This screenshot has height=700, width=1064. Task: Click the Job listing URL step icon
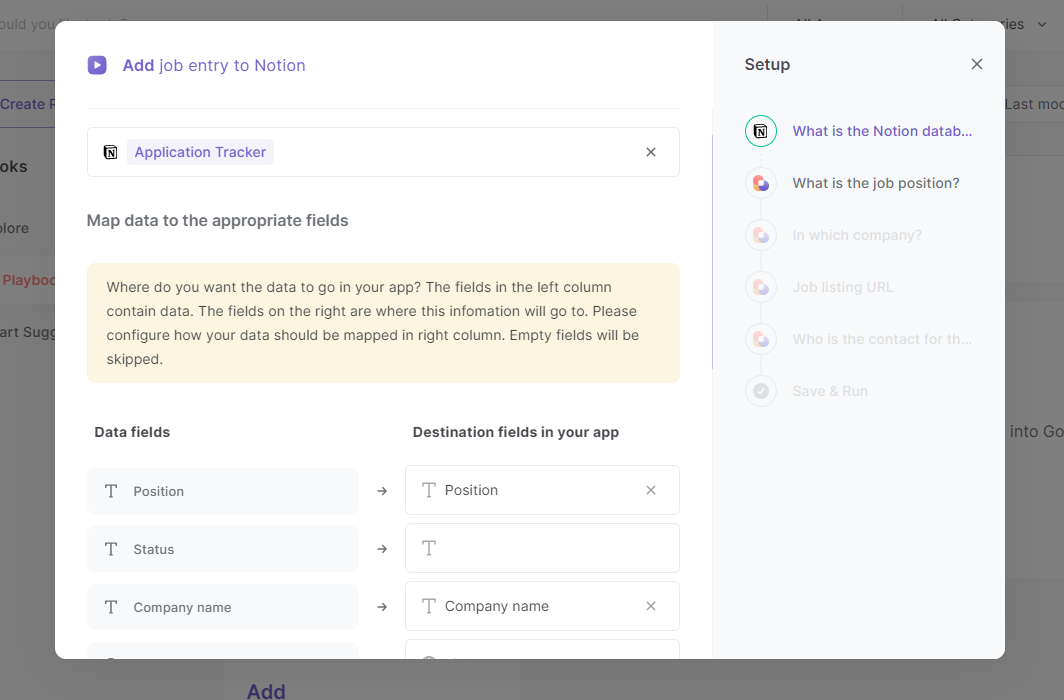pyautogui.click(x=761, y=287)
